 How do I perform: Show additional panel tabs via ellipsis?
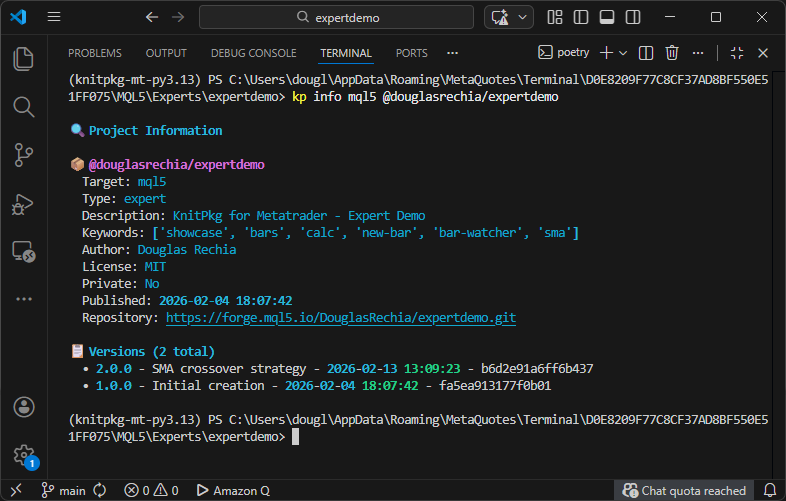[x=452, y=53]
